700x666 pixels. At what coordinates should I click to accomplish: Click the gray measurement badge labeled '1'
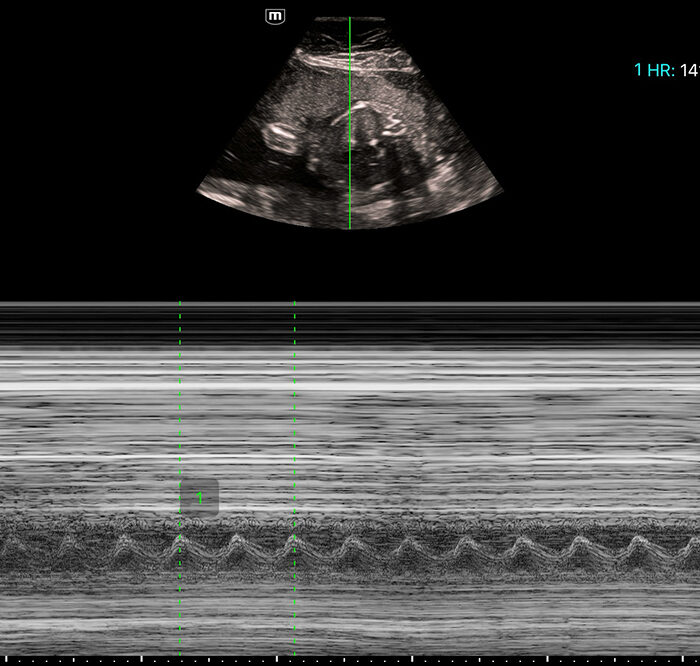[x=199, y=497]
